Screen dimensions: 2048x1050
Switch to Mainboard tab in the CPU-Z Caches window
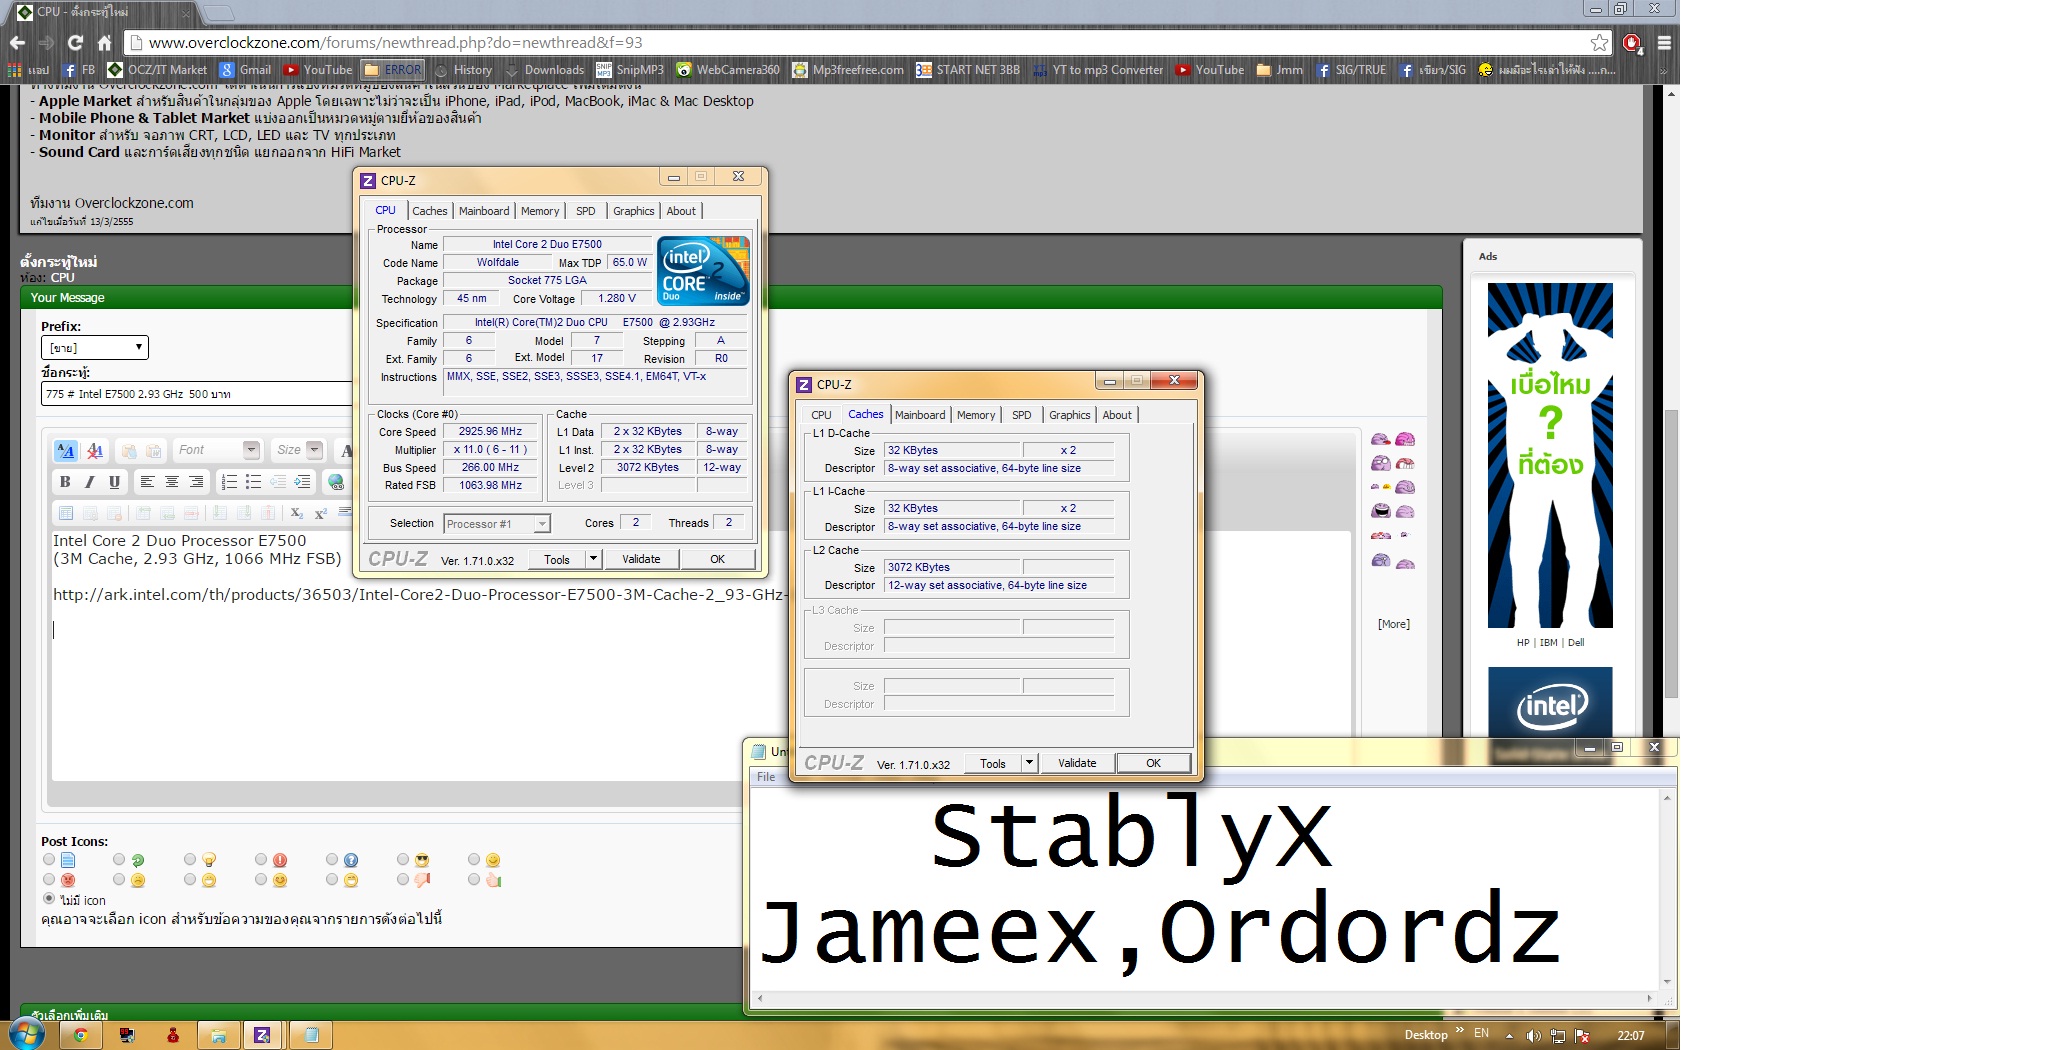920,415
